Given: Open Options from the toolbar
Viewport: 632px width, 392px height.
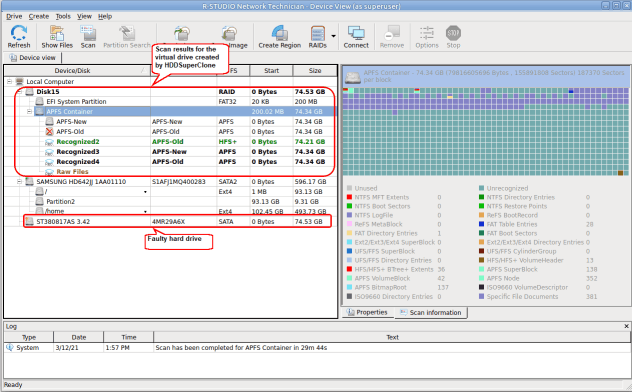Looking at the screenshot, I should 427,37.
